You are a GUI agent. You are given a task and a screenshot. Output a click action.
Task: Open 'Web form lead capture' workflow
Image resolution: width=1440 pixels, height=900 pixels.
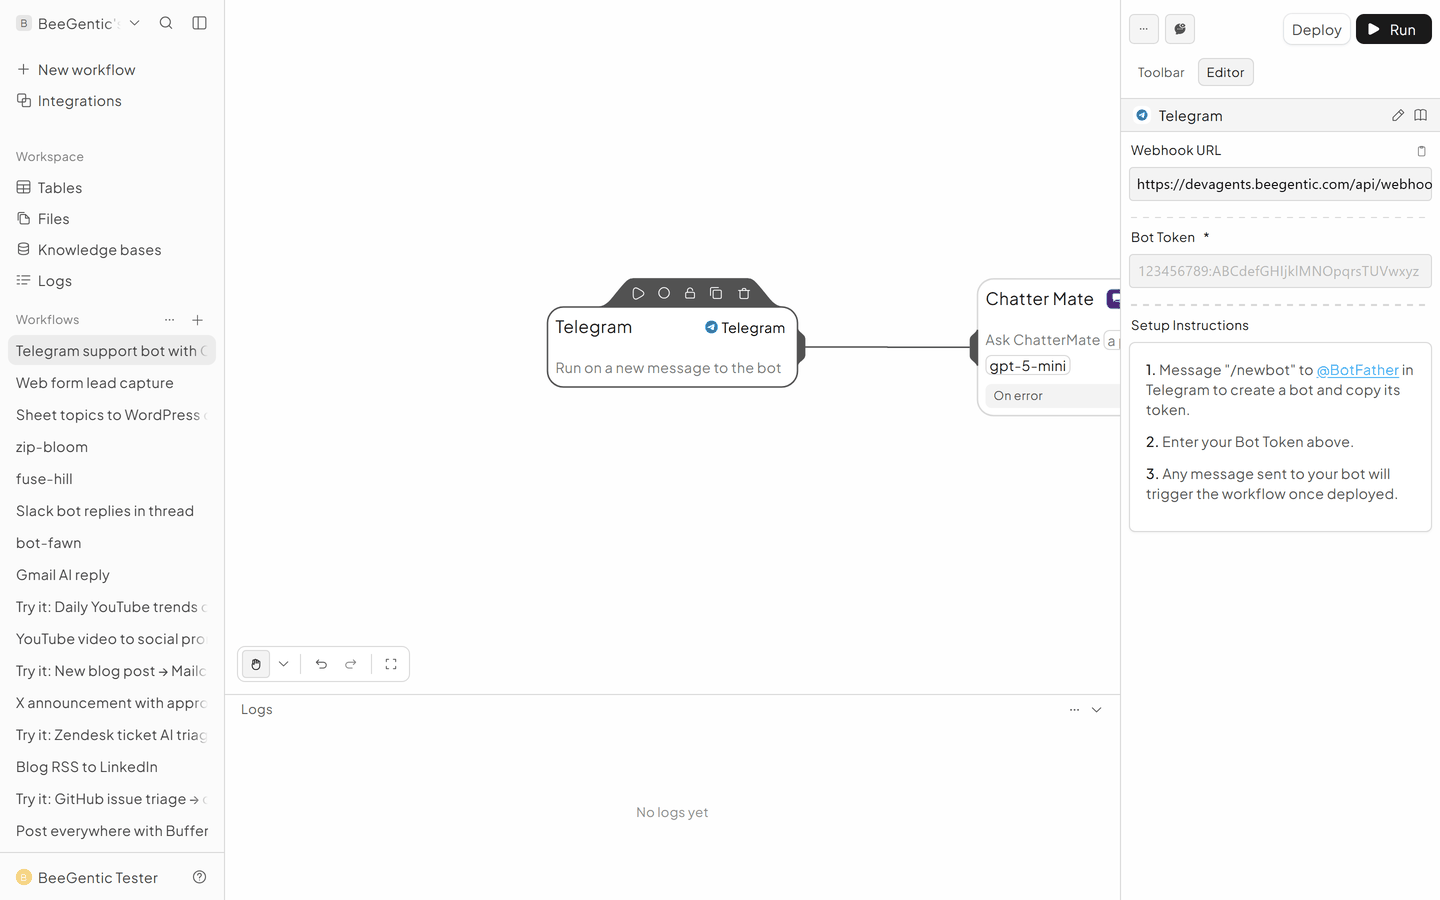[x=112, y=383]
